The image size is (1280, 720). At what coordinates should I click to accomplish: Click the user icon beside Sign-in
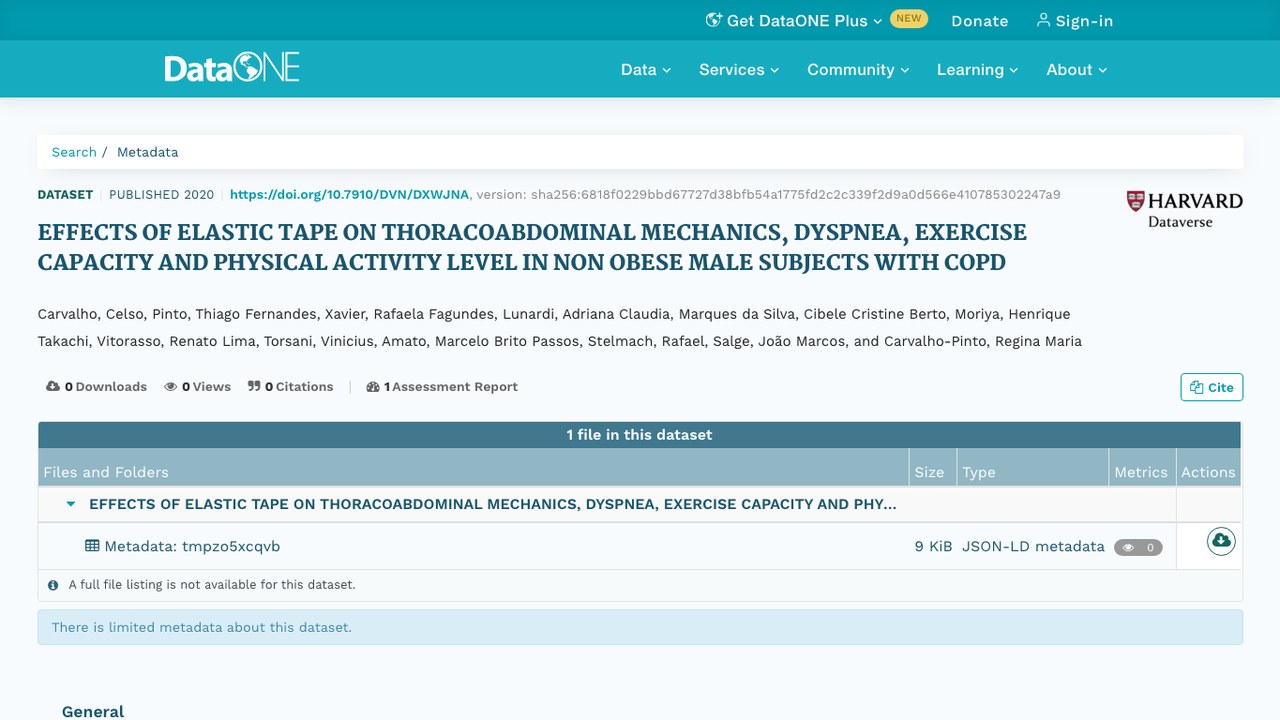tap(1043, 20)
